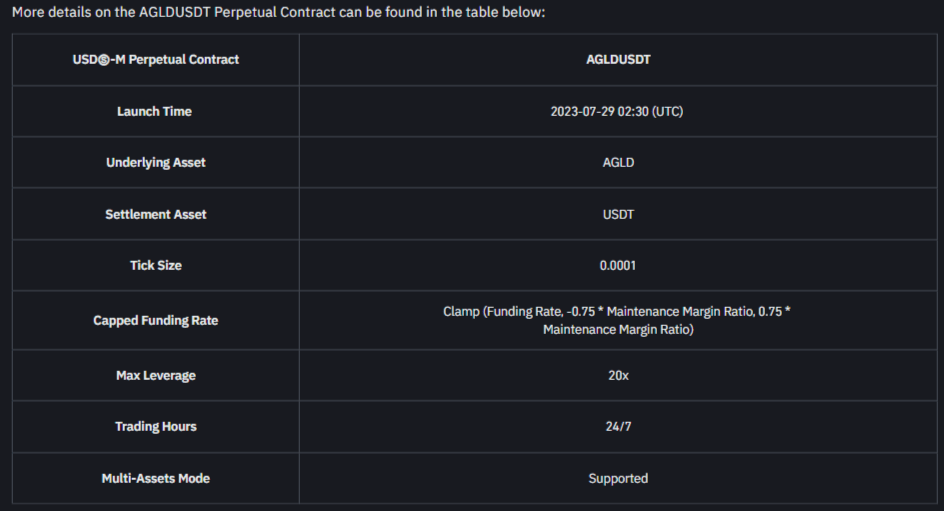Select the Clamp funding rate formula text
Image resolution: width=944 pixels, height=511 pixels.
point(617,320)
